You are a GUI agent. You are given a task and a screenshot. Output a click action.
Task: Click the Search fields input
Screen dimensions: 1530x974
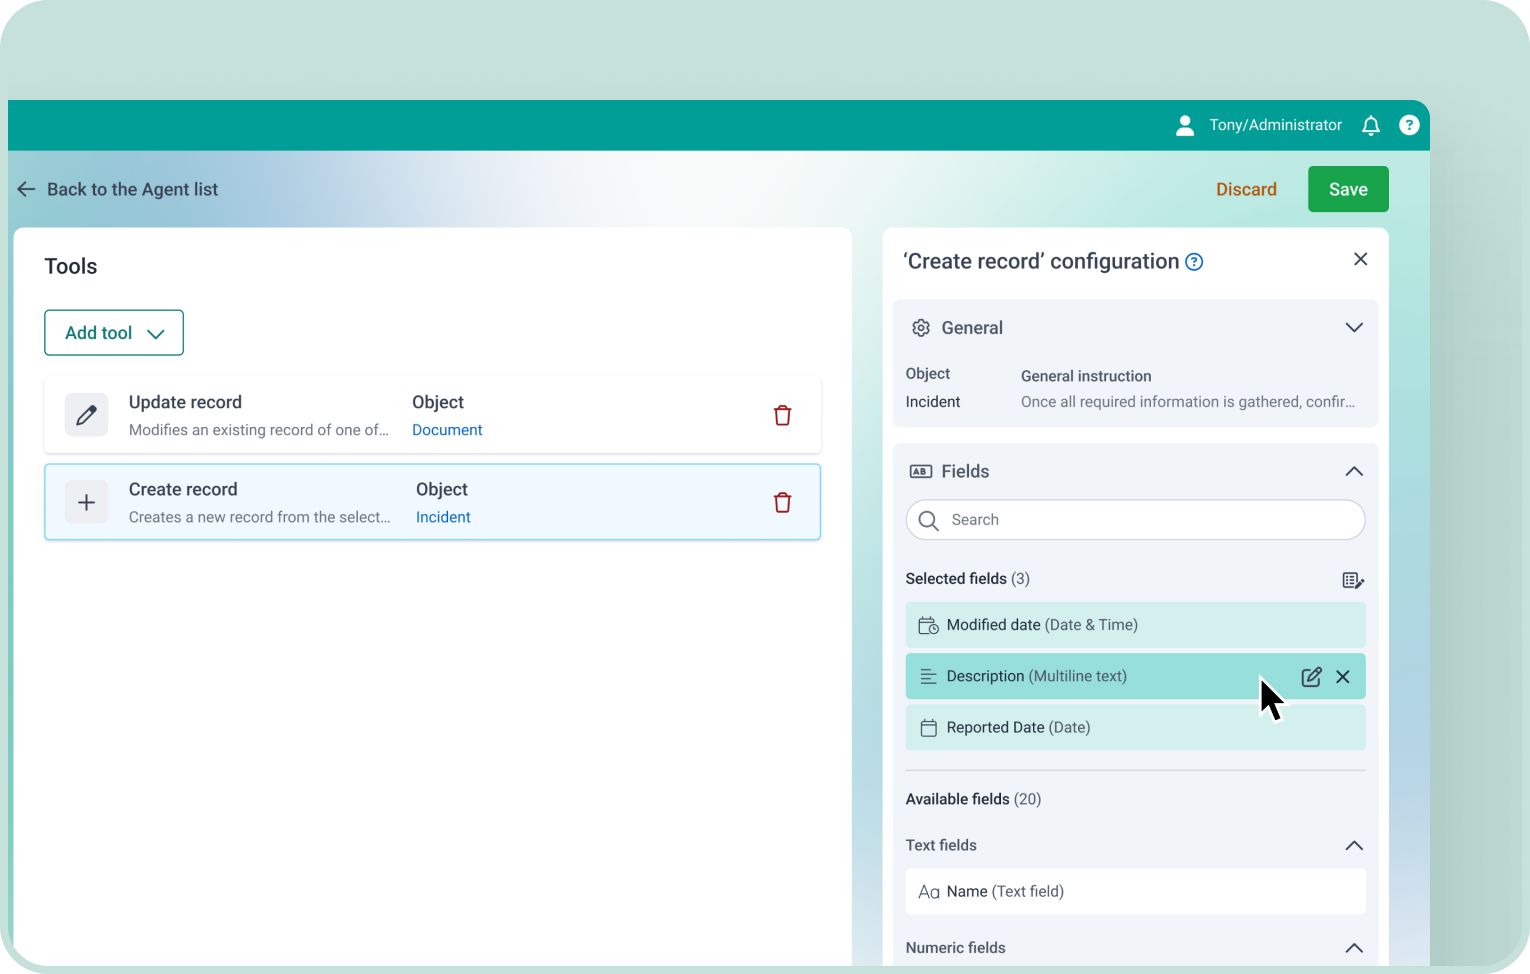1135,520
